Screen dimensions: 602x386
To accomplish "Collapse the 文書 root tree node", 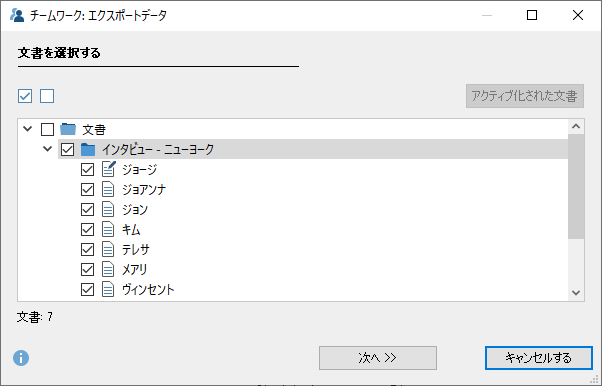I will tap(28, 129).
